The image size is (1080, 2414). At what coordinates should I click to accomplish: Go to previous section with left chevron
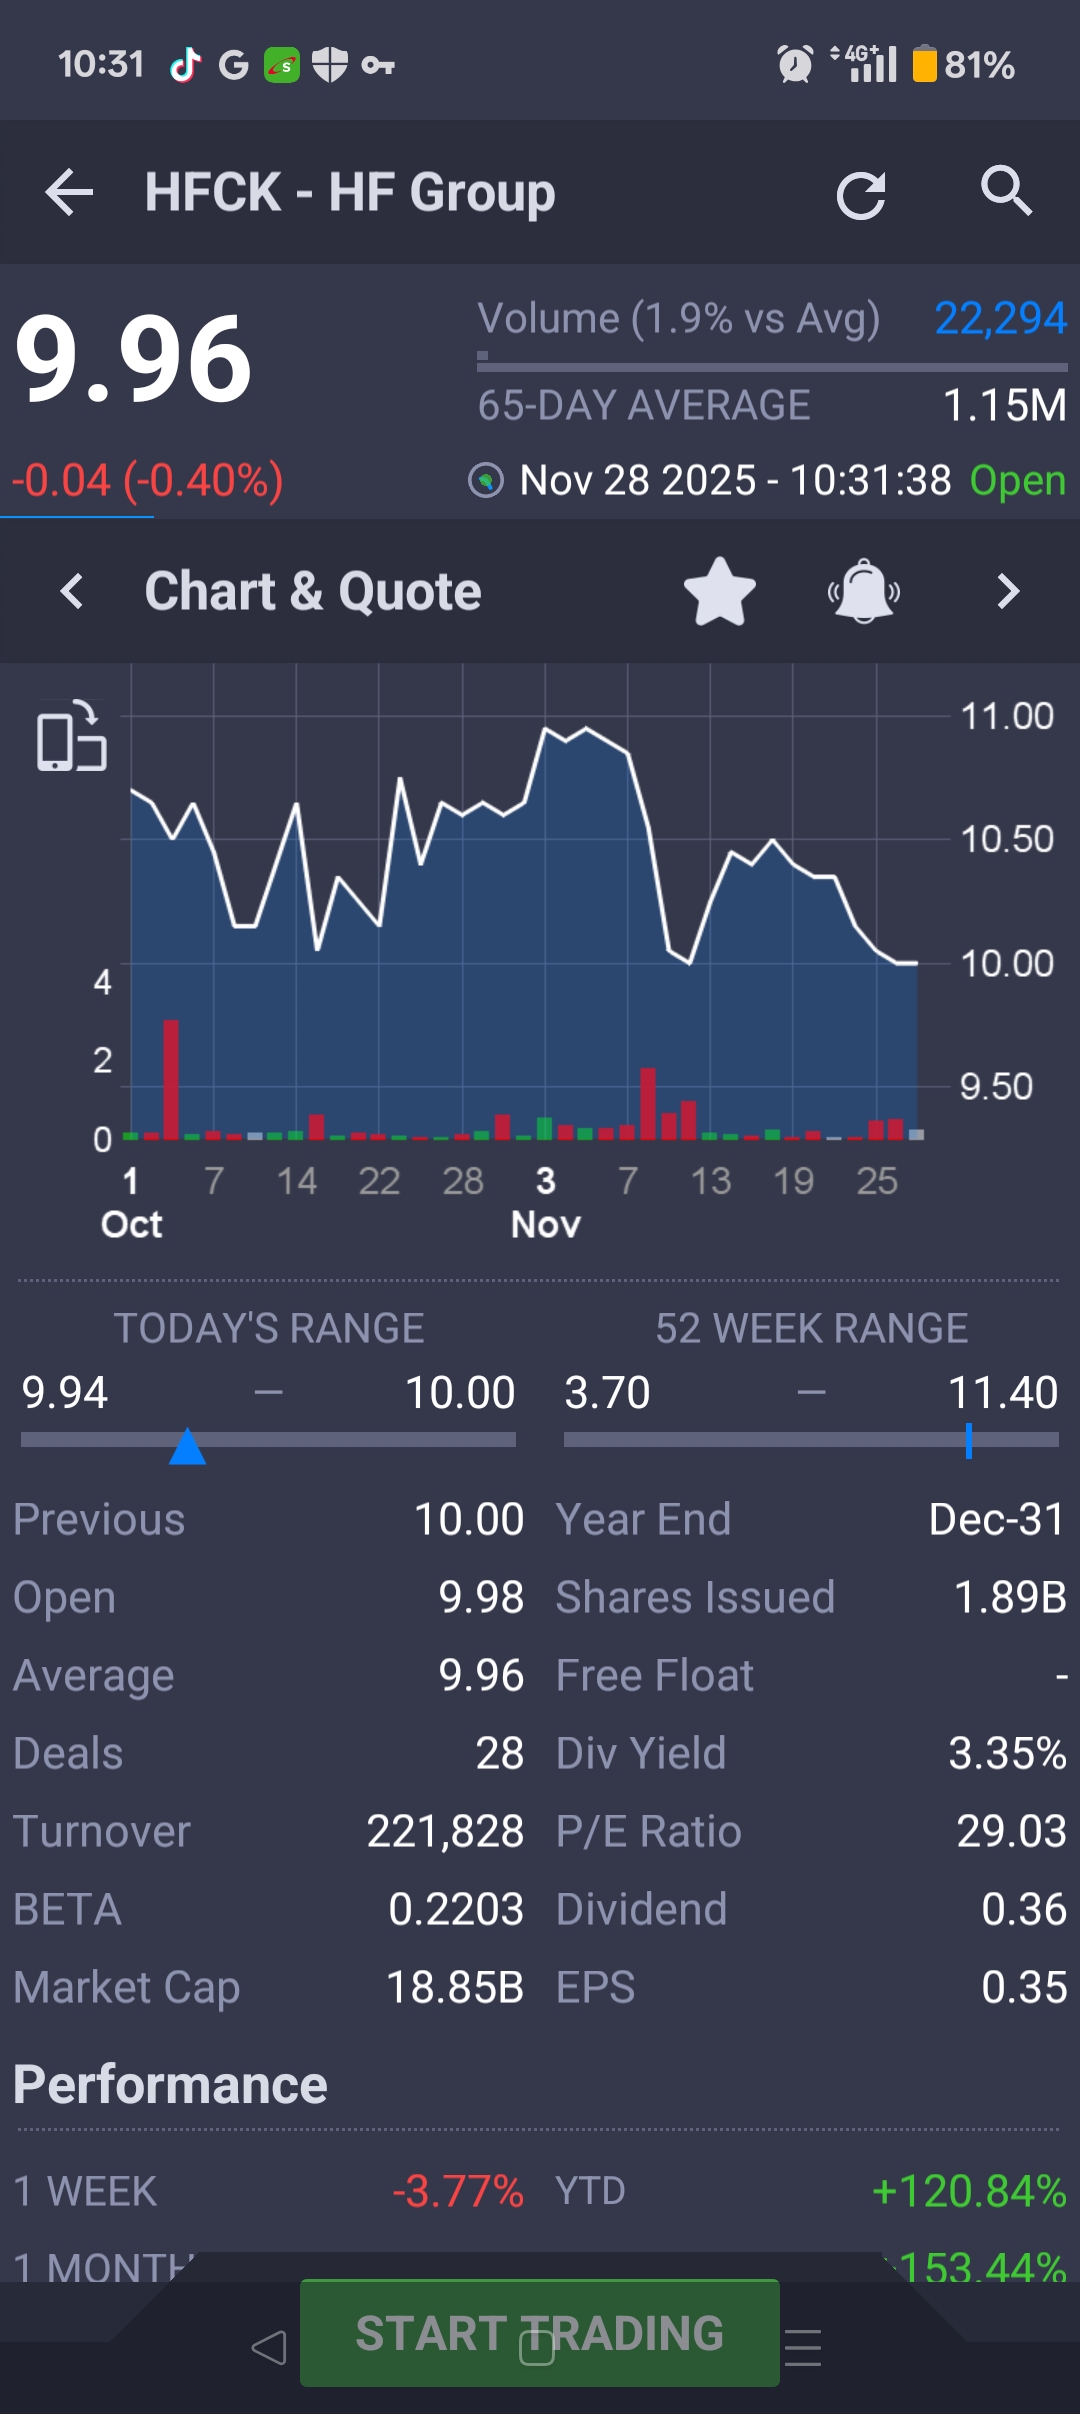click(x=72, y=591)
